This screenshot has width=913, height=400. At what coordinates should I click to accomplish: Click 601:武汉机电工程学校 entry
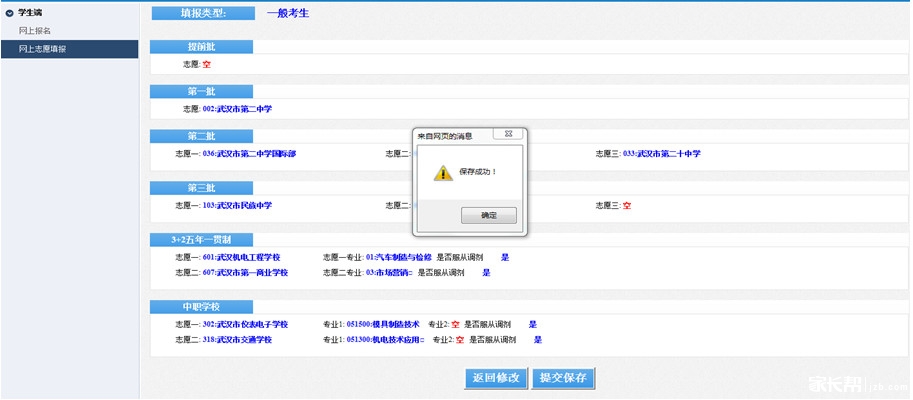click(241, 257)
